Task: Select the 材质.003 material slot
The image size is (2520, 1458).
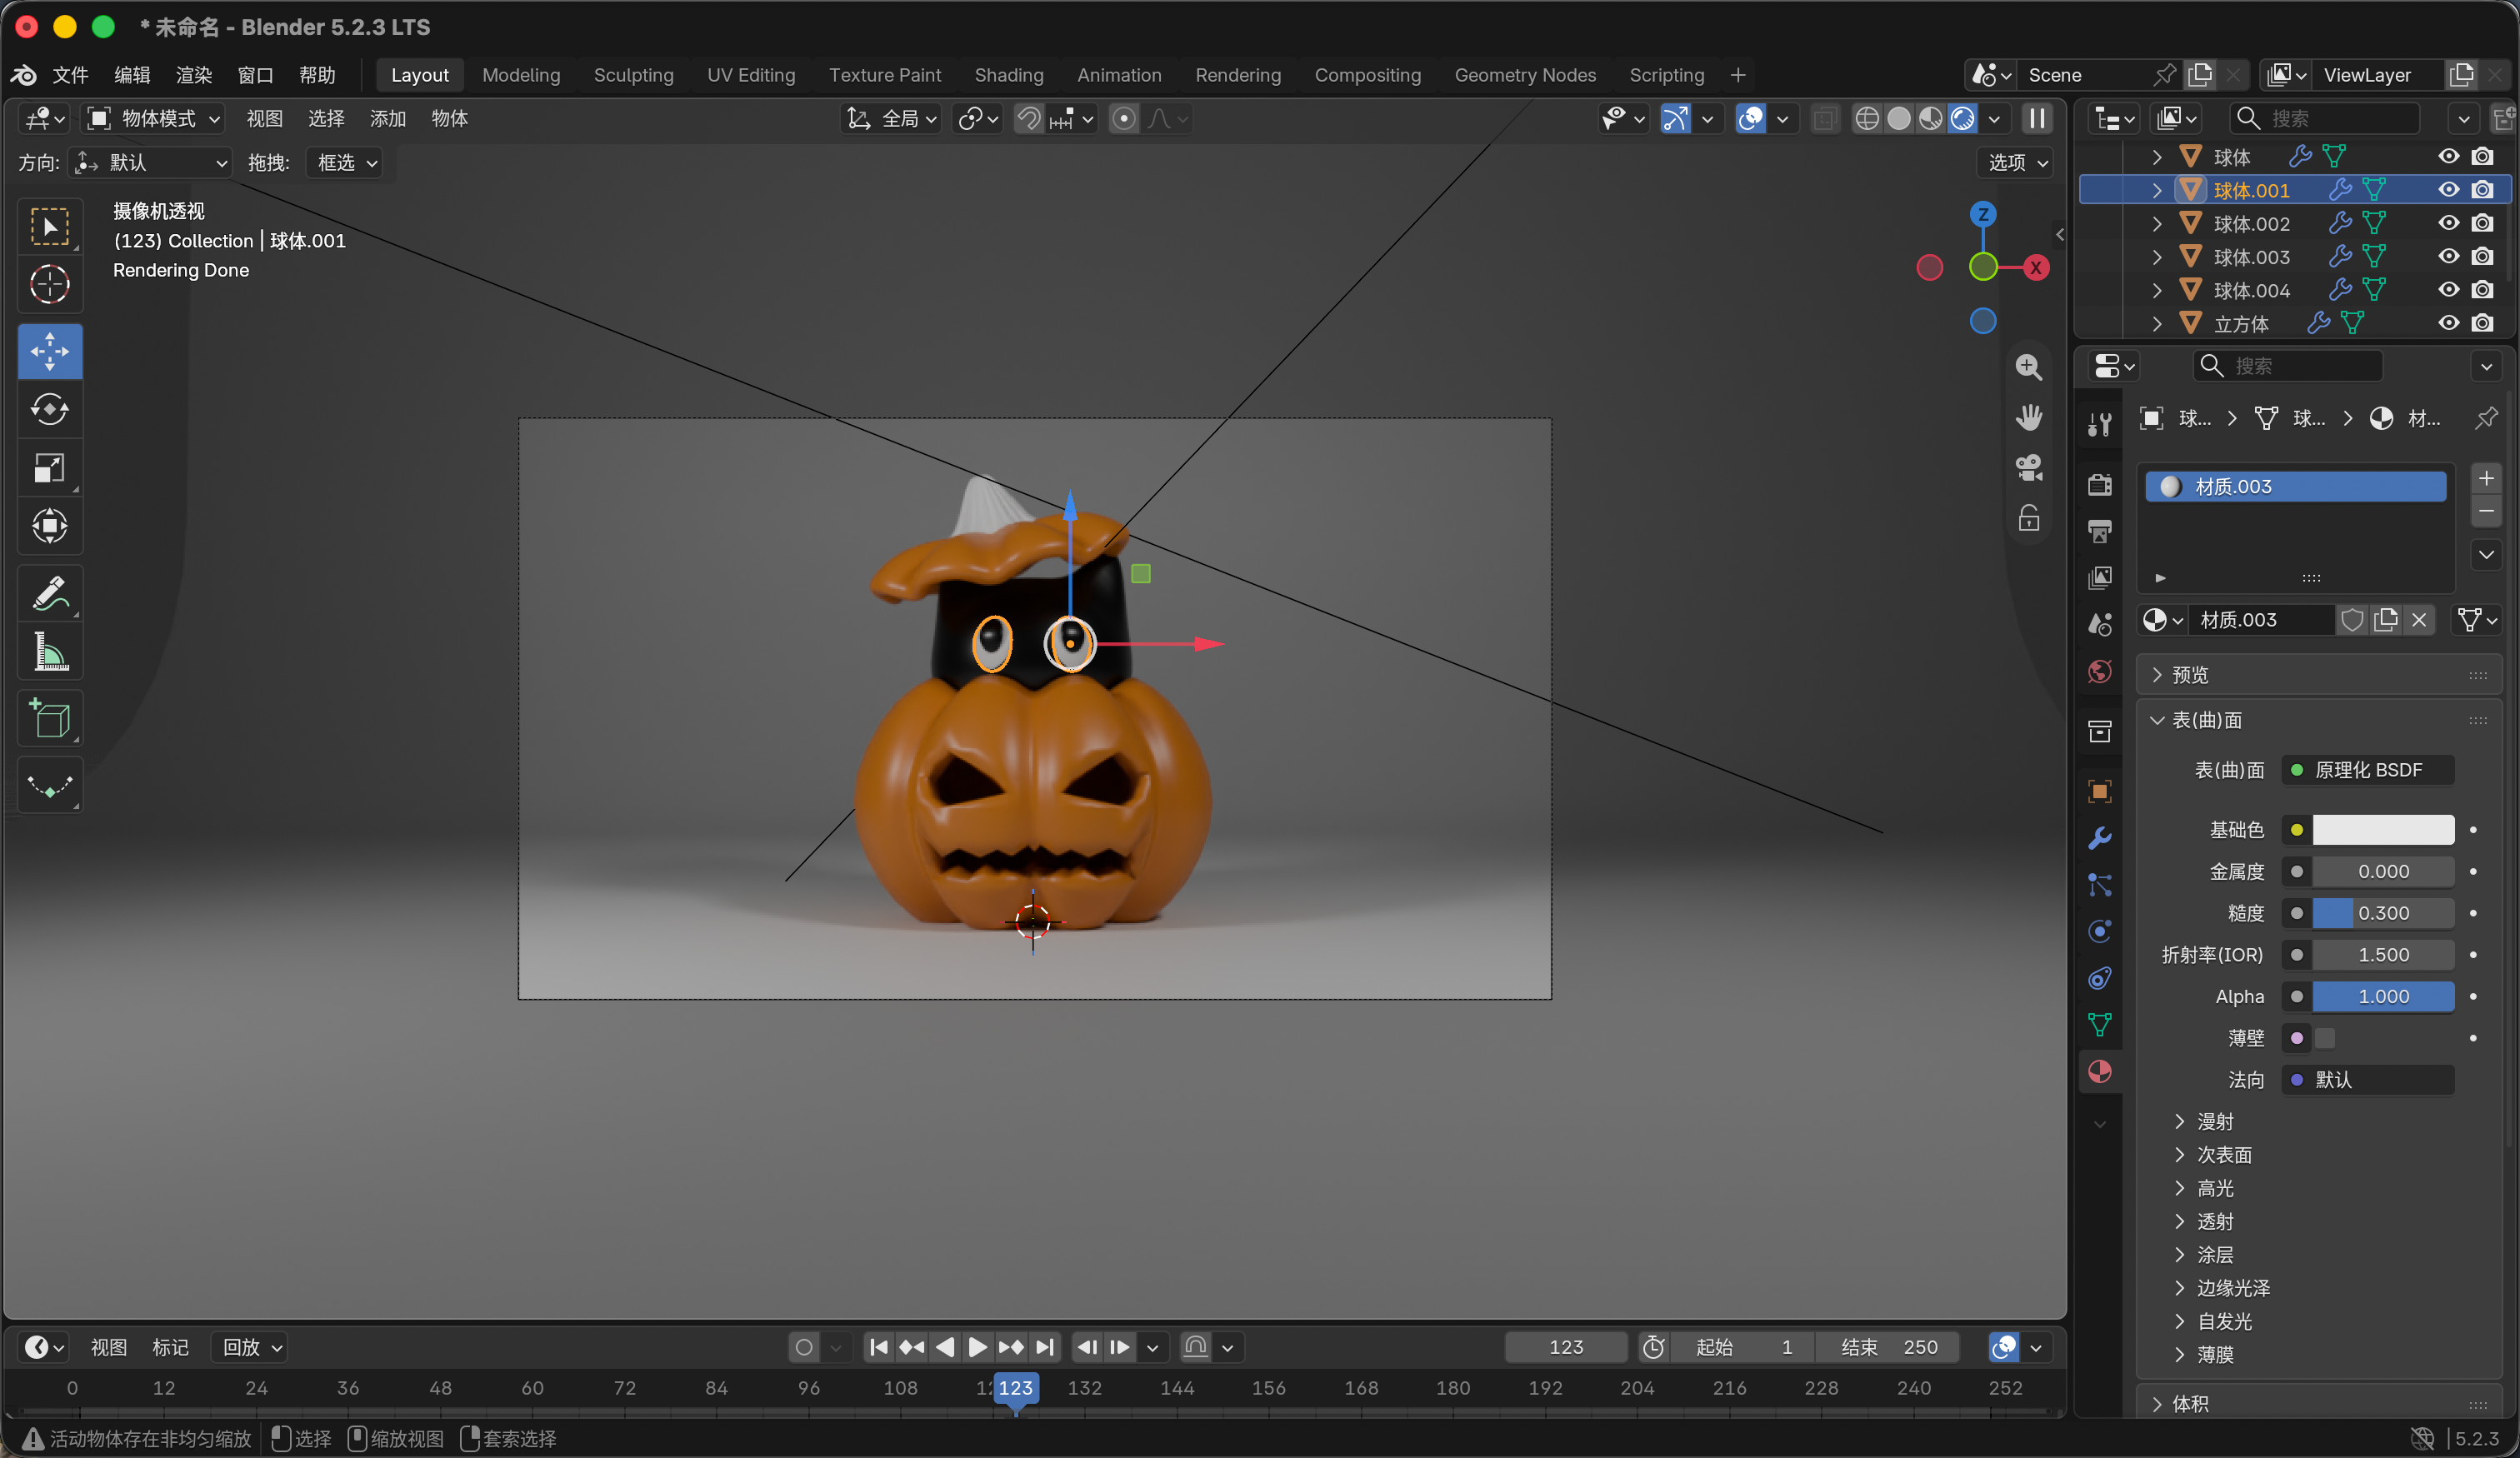Action: pyautogui.click(x=2295, y=487)
